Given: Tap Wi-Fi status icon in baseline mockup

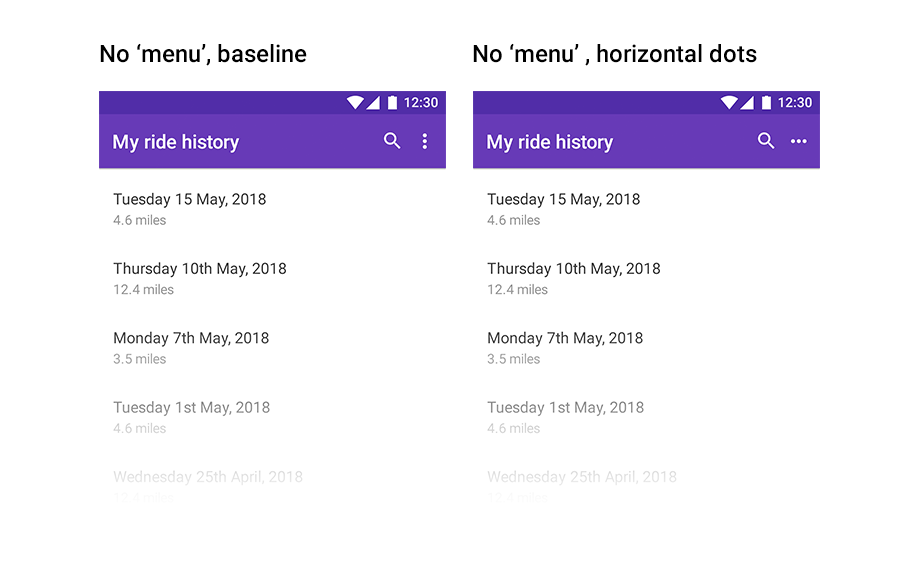Looking at the screenshot, I should pyautogui.click(x=355, y=103).
